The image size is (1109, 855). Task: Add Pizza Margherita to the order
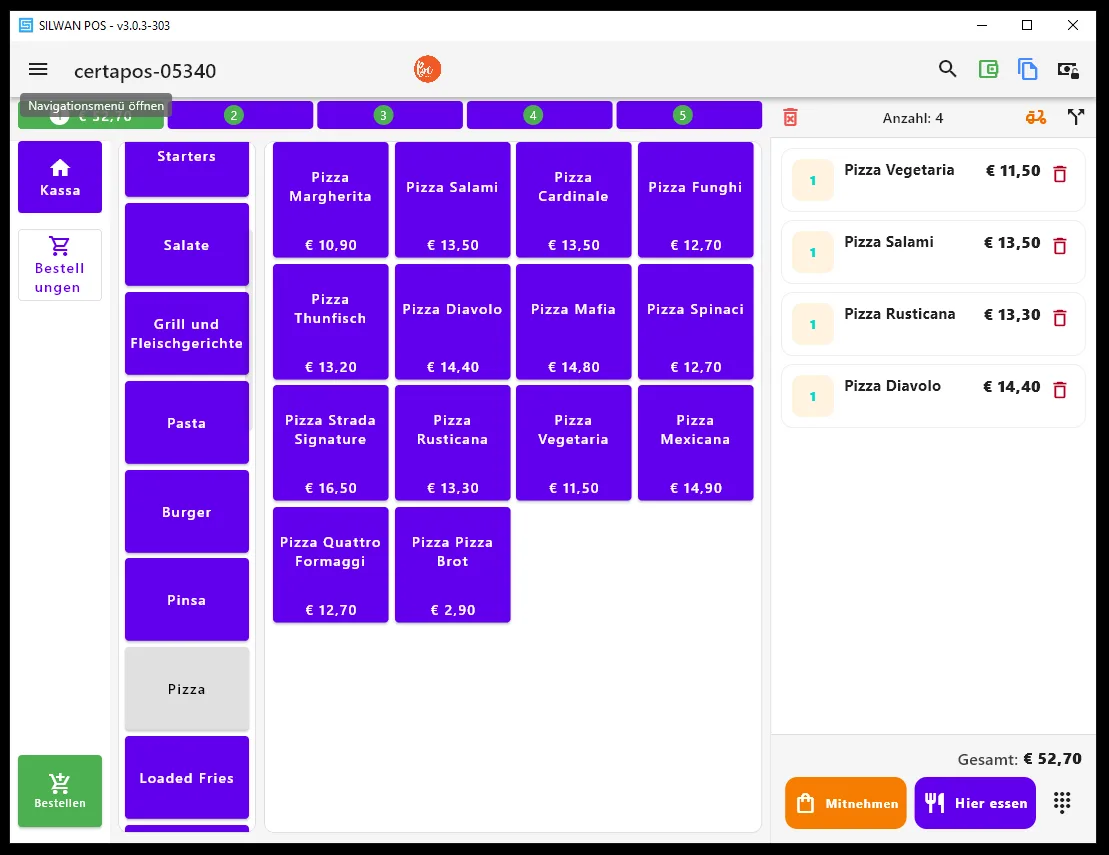[330, 200]
